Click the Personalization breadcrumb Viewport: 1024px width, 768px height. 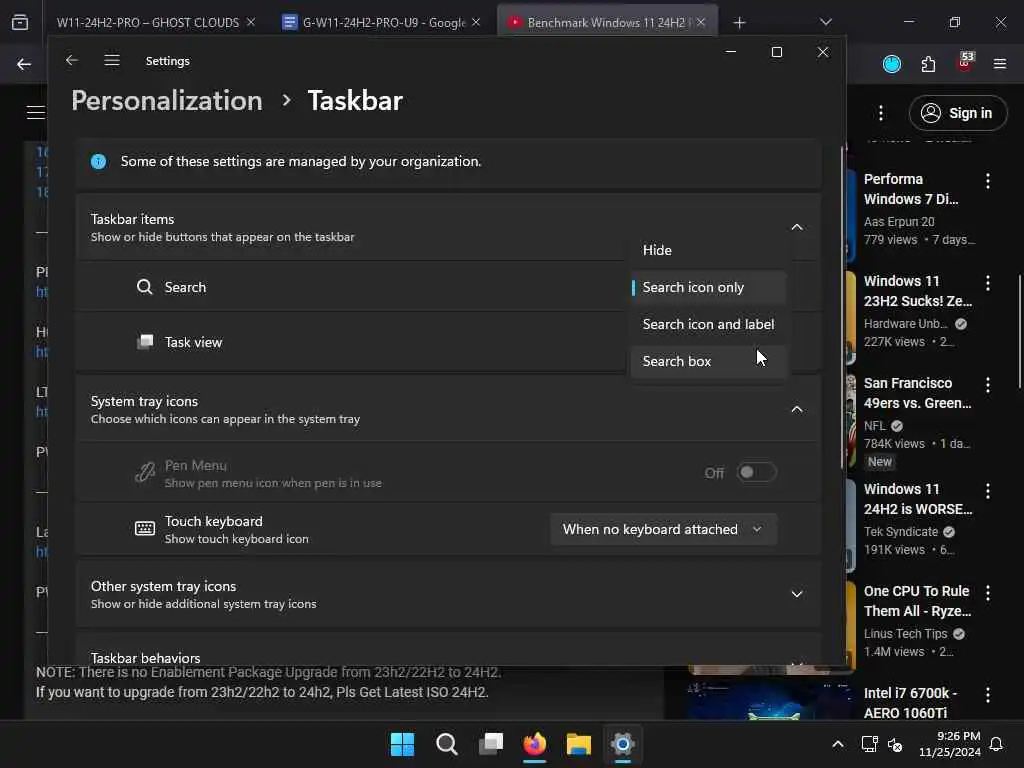167,101
